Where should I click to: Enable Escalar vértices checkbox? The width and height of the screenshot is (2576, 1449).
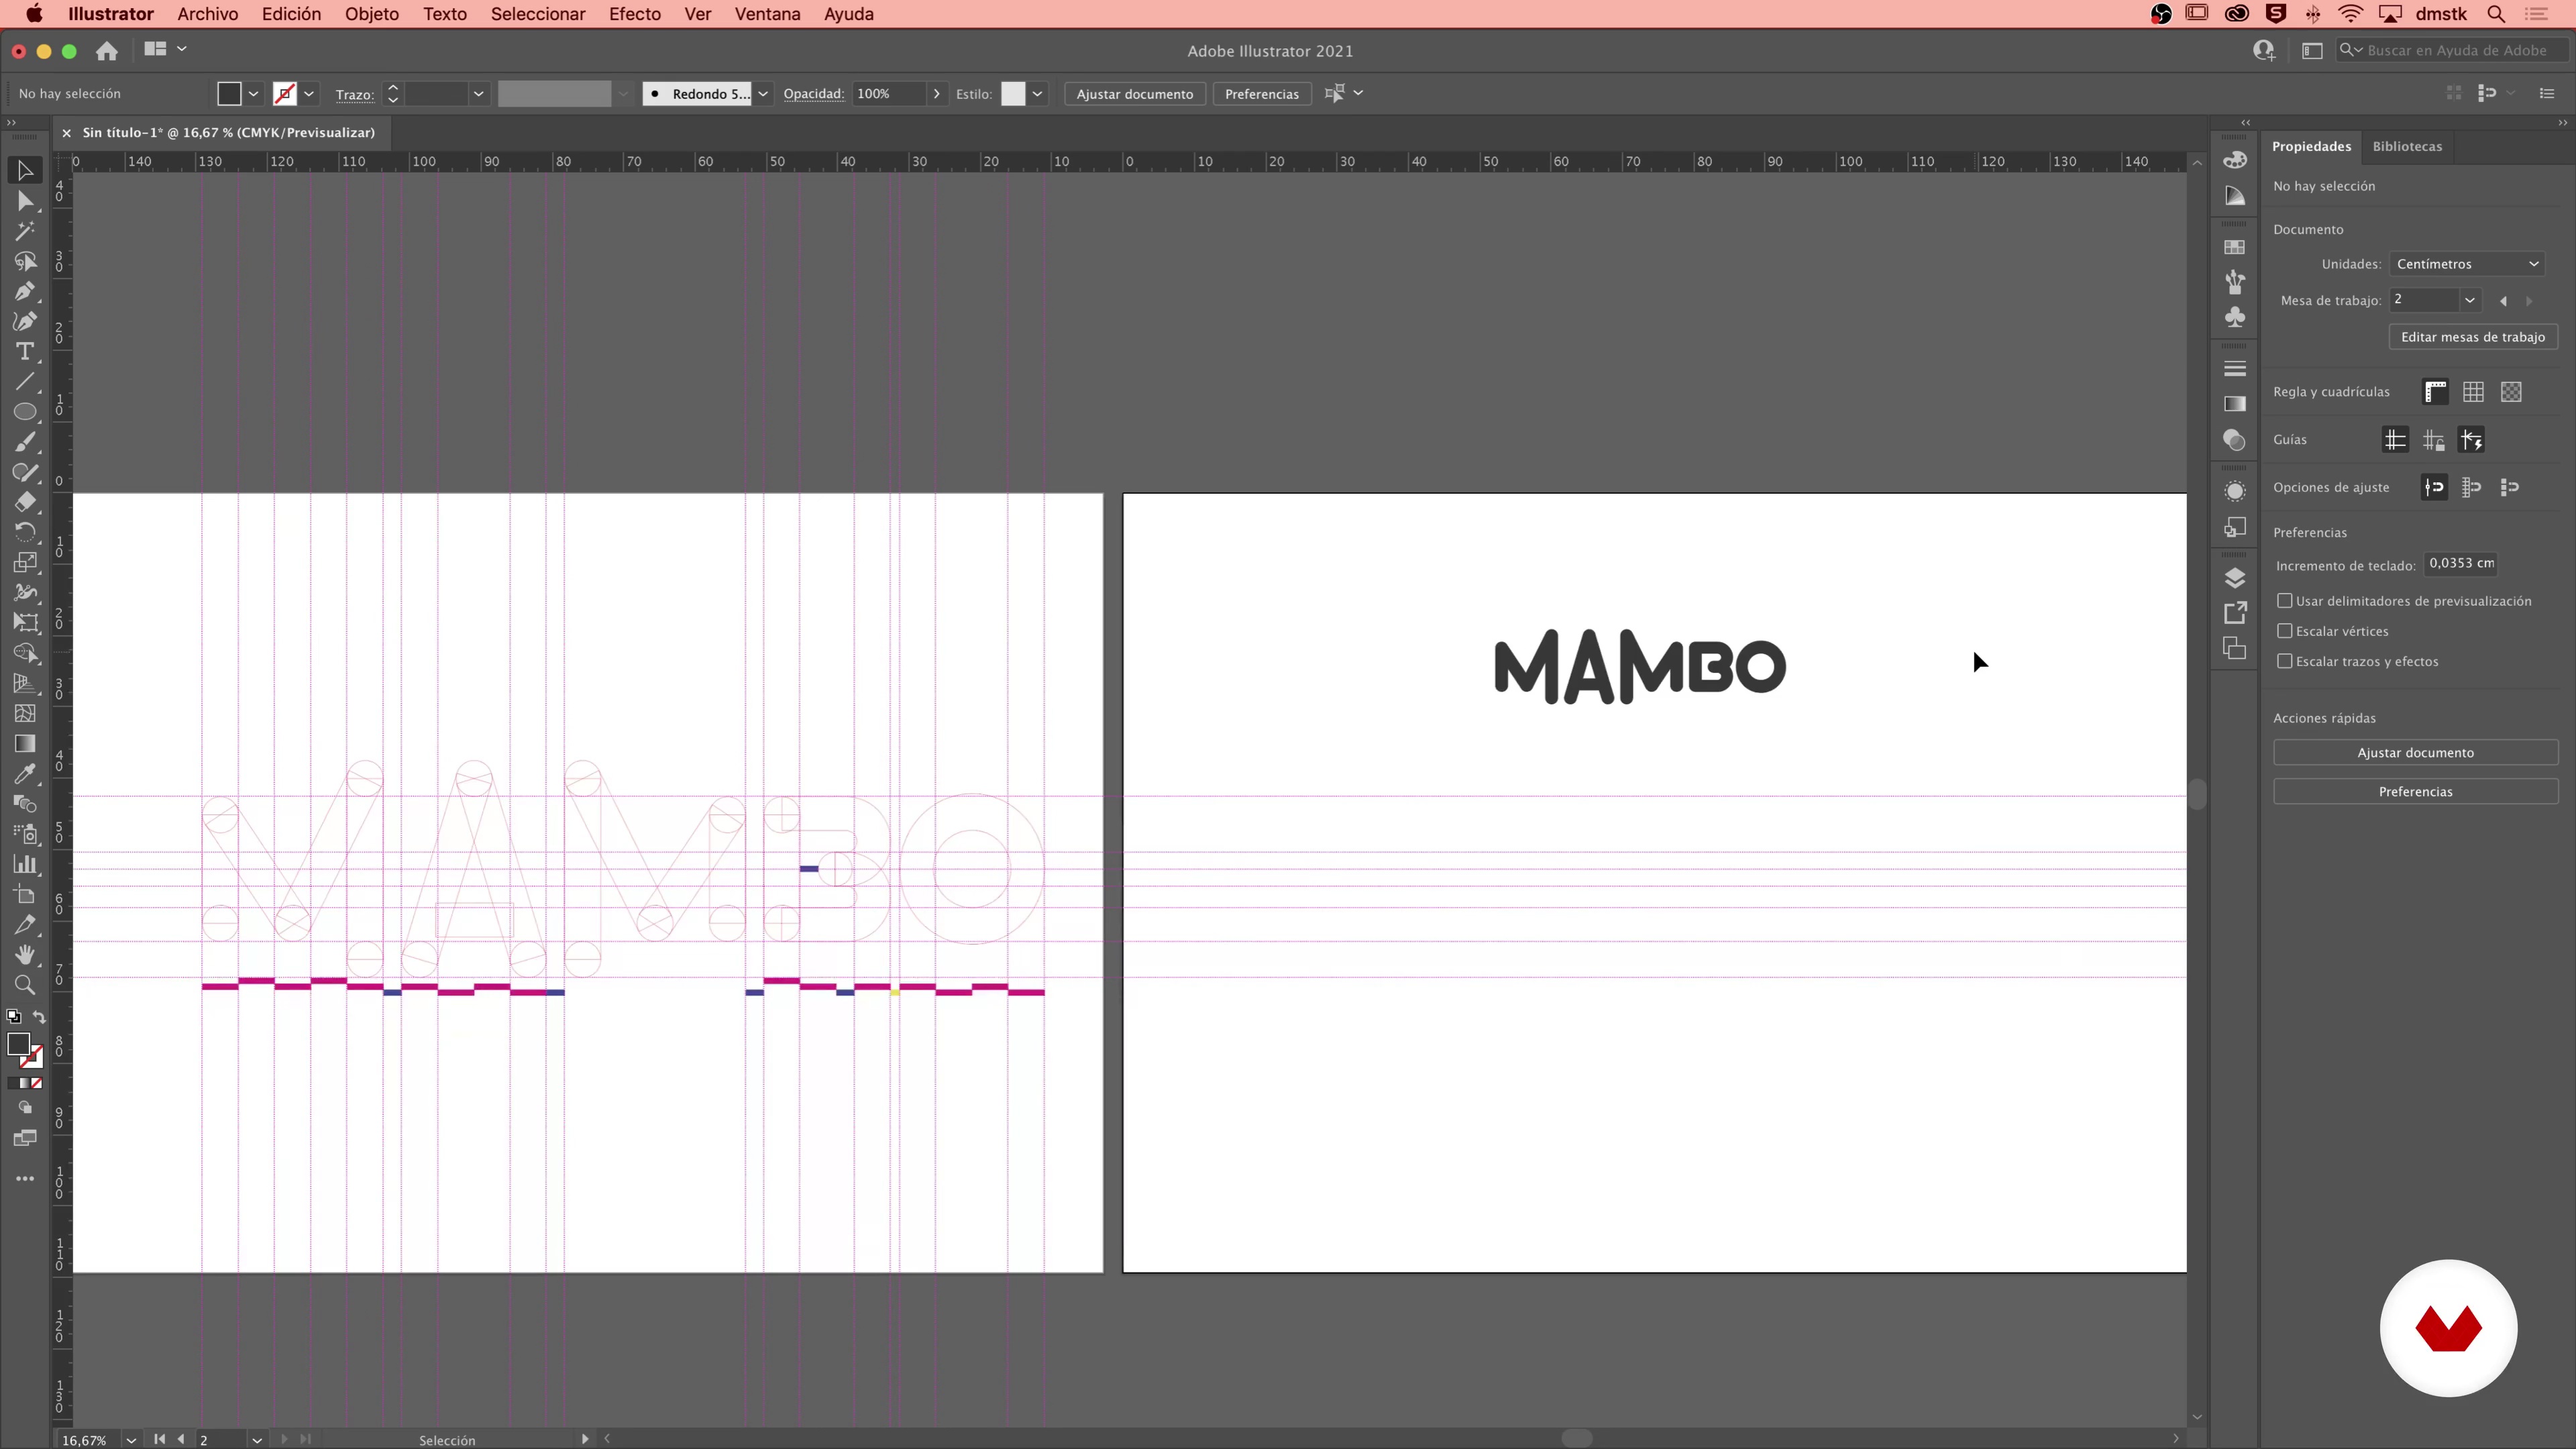(x=2285, y=631)
